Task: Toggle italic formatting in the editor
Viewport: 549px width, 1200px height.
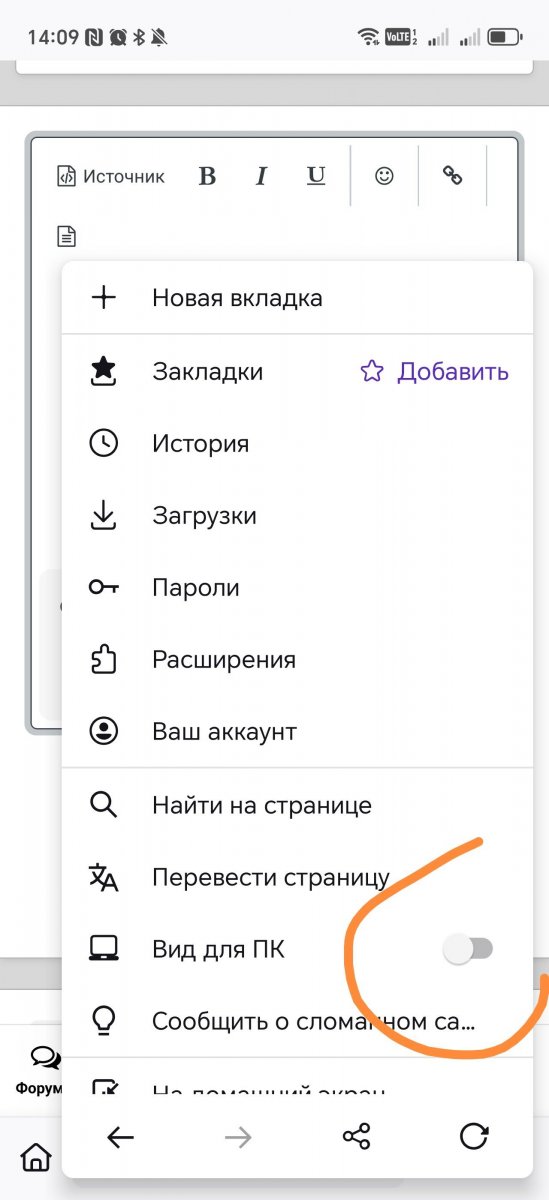Action: point(262,177)
